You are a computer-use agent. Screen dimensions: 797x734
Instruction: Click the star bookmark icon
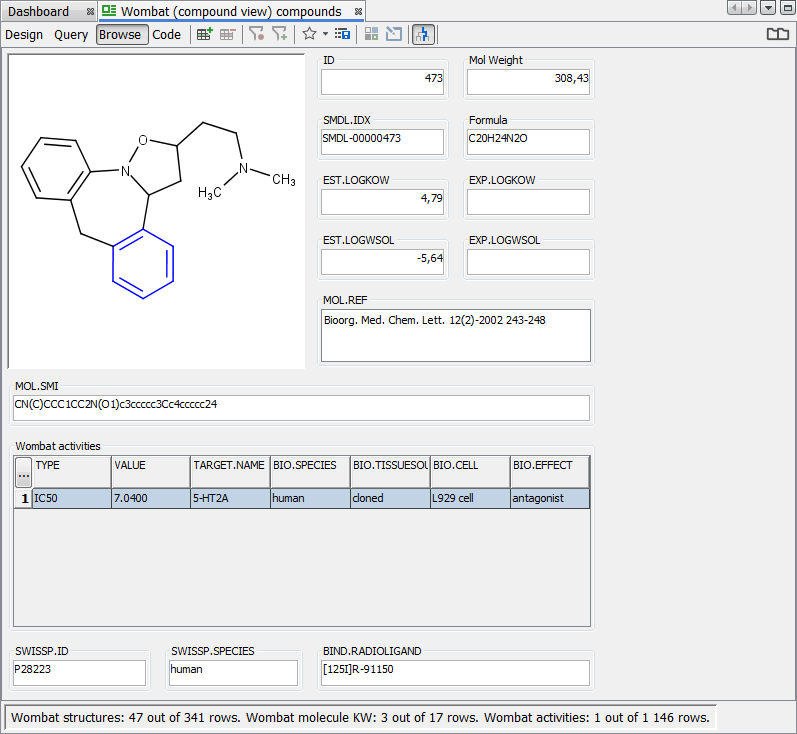[x=309, y=34]
